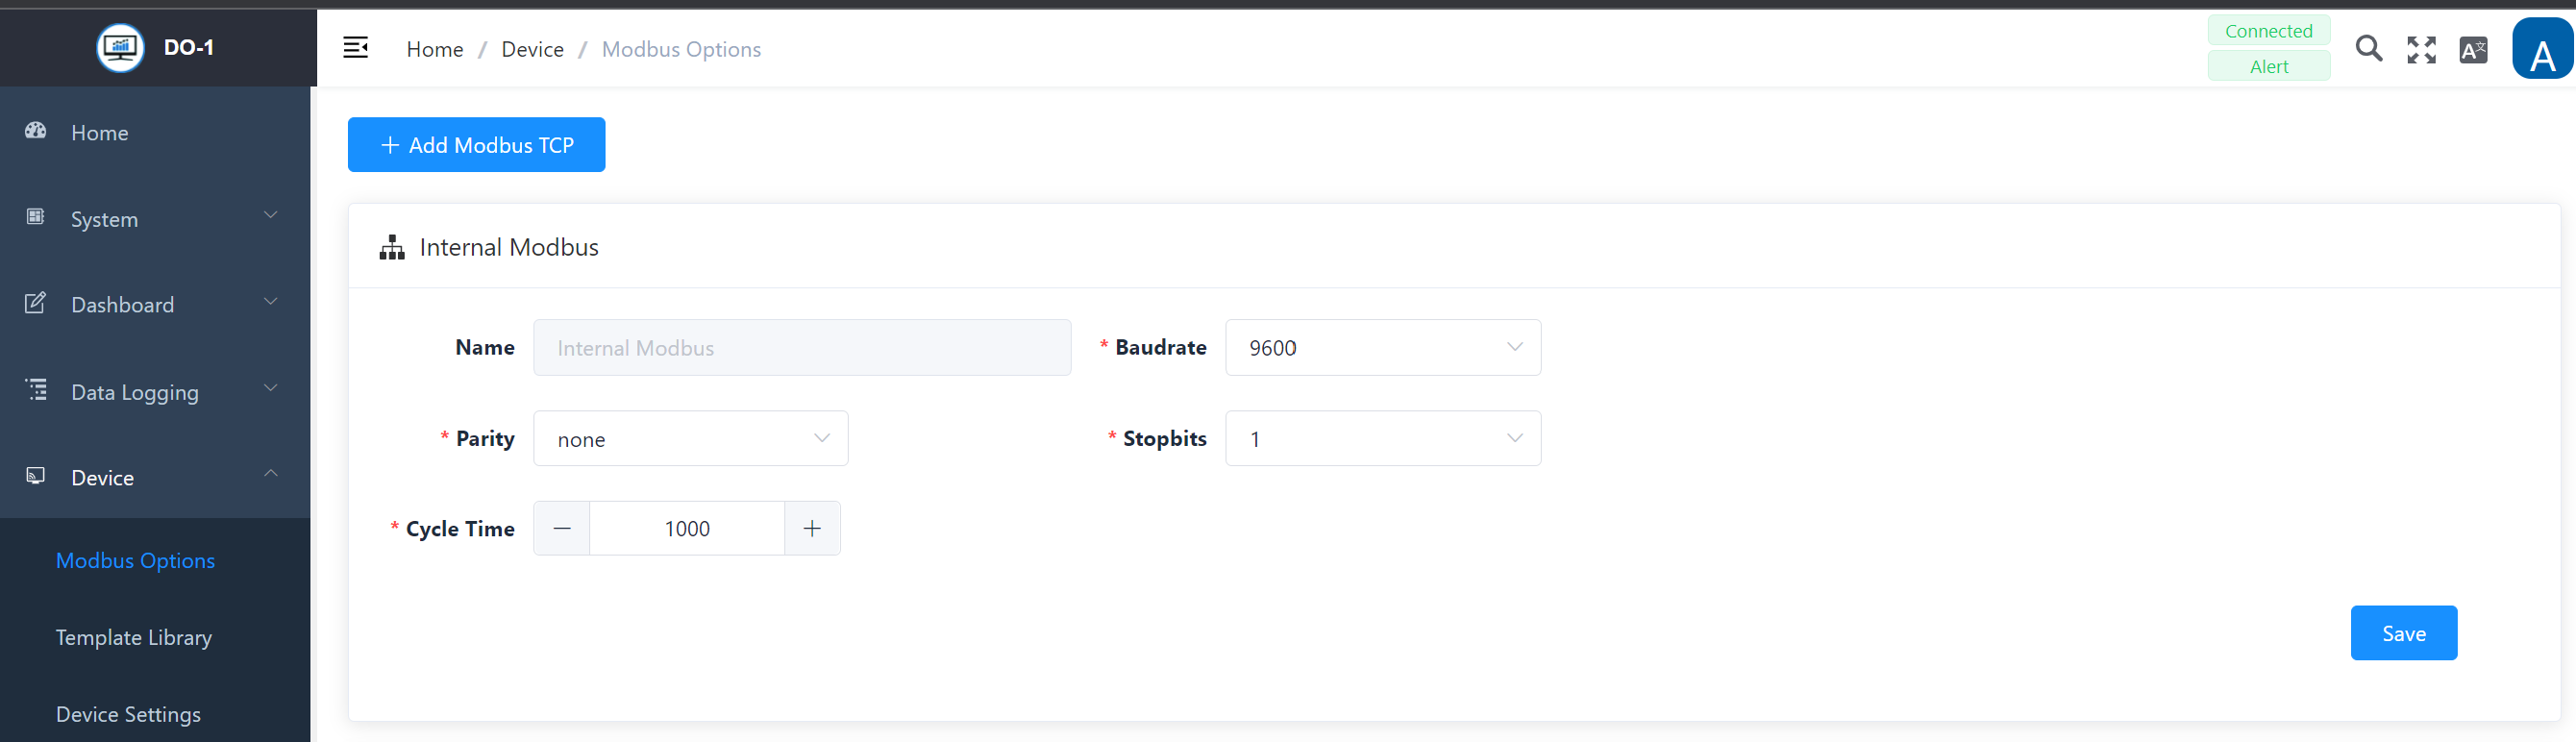This screenshot has height=742, width=2576.
Task: Open the Parity dropdown
Action: coord(690,439)
